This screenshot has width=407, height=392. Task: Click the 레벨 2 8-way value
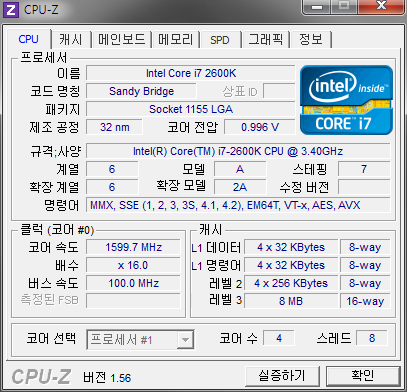pos(365,283)
